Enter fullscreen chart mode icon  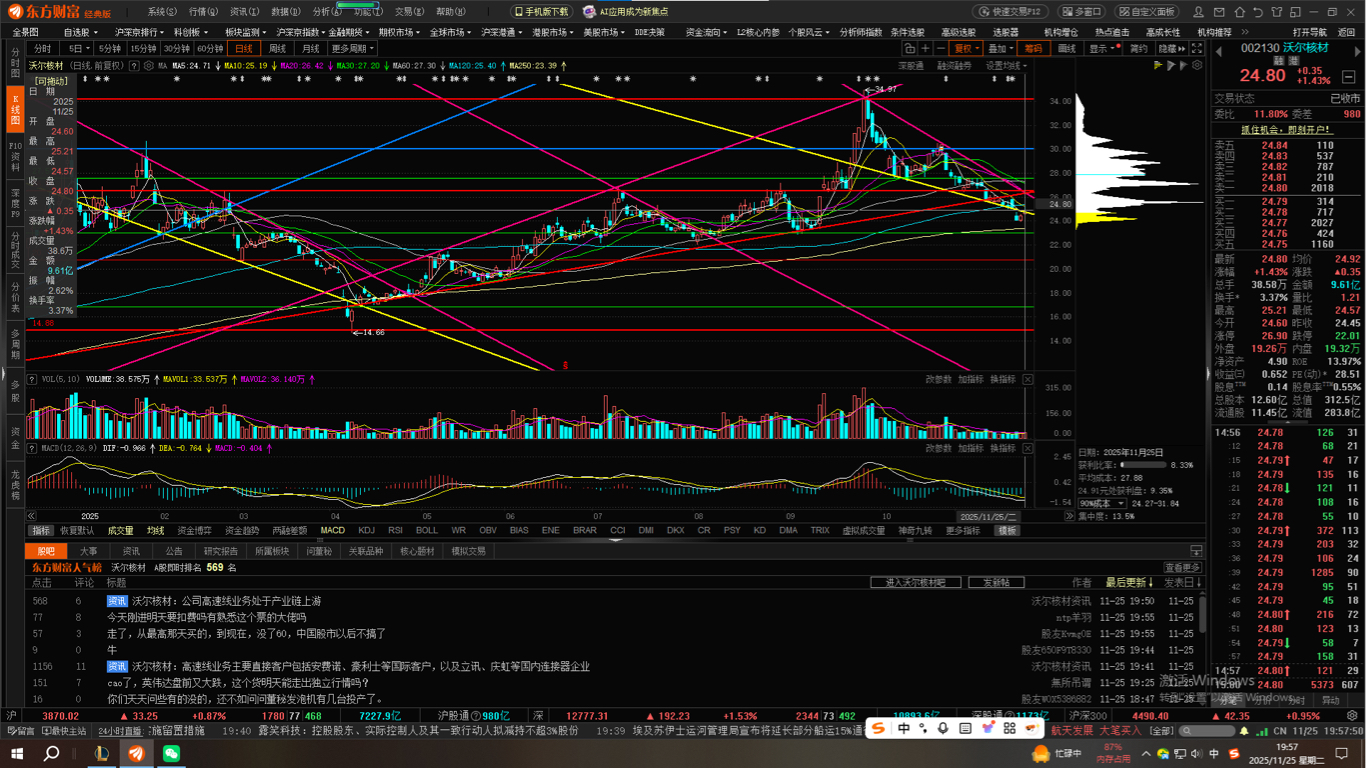(1196, 48)
